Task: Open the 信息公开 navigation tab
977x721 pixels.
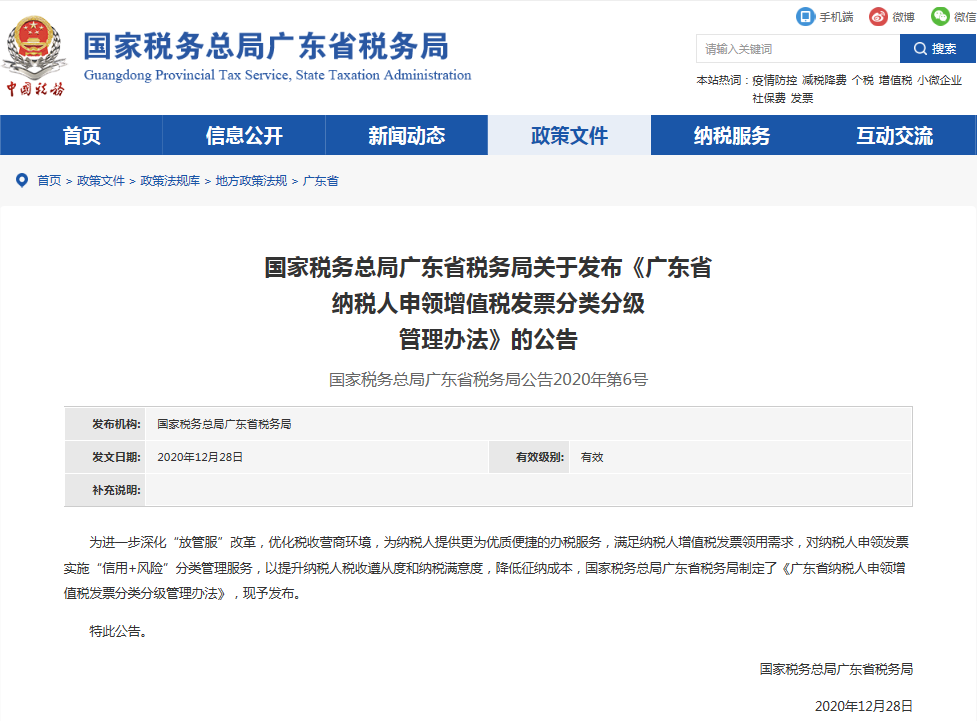Action: tap(244, 135)
